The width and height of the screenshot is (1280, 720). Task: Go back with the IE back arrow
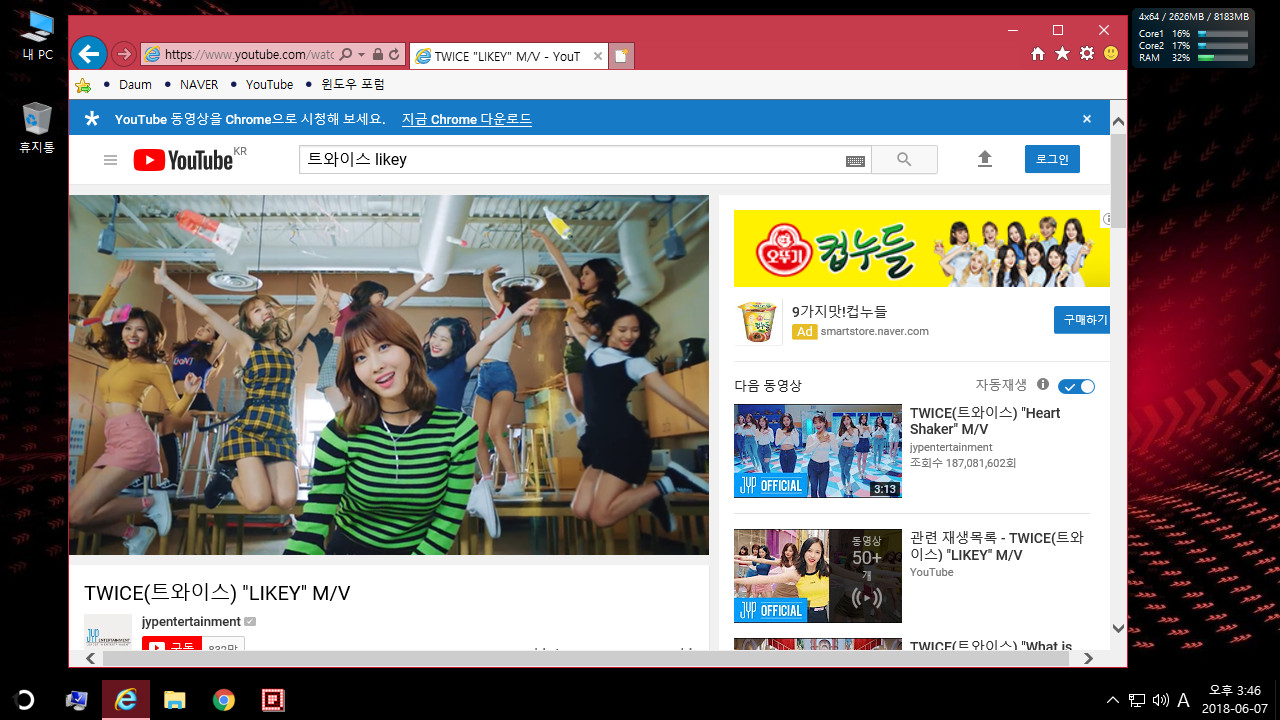(89, 54)
